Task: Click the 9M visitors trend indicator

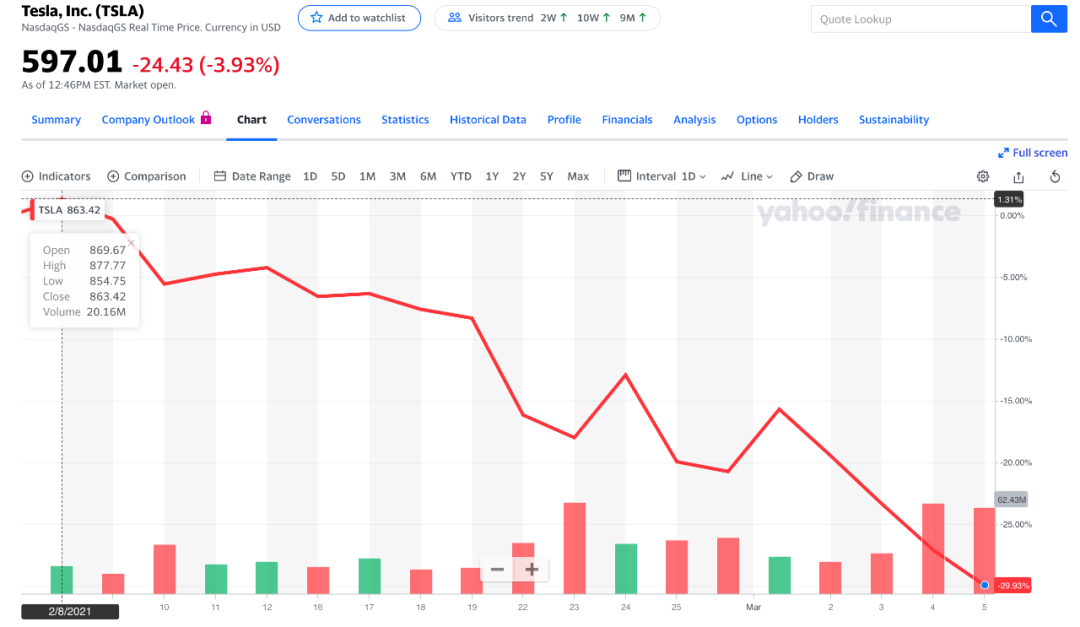Action: click(x=633, y=18)
